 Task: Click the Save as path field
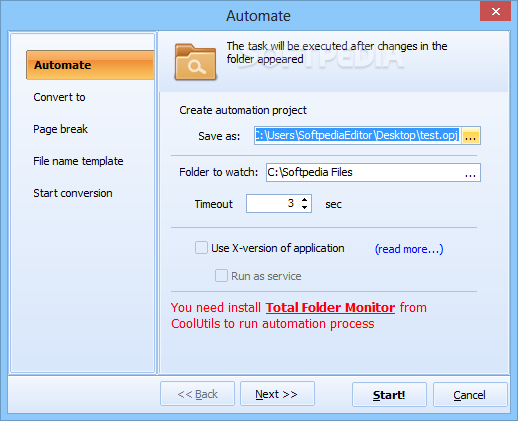(357, 135)
